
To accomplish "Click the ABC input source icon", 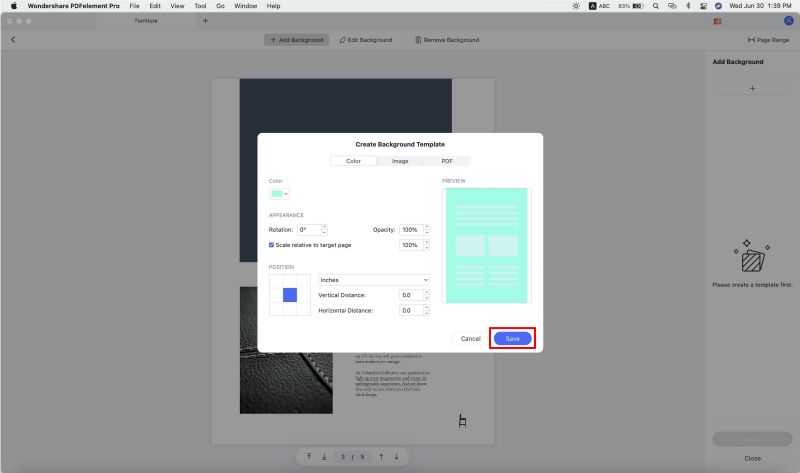I will click(599, 6).
